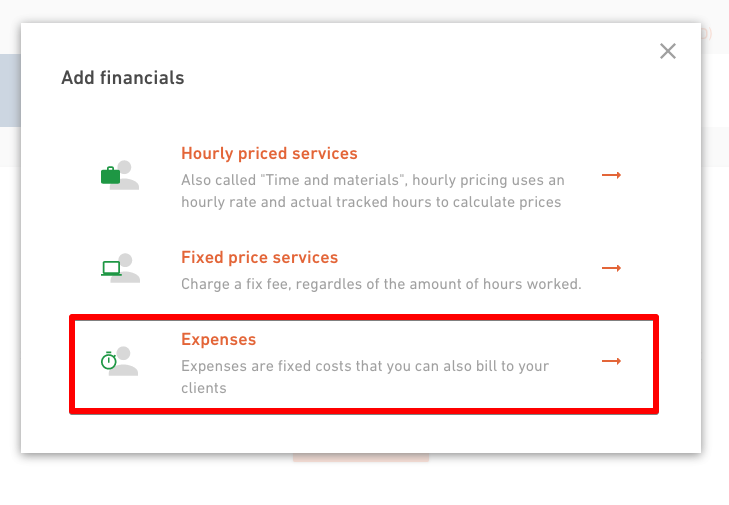Image resolution: width=729 pixels, height=505 pixels.
Task: Select the Time and materials description text
Action: [373, 191]
